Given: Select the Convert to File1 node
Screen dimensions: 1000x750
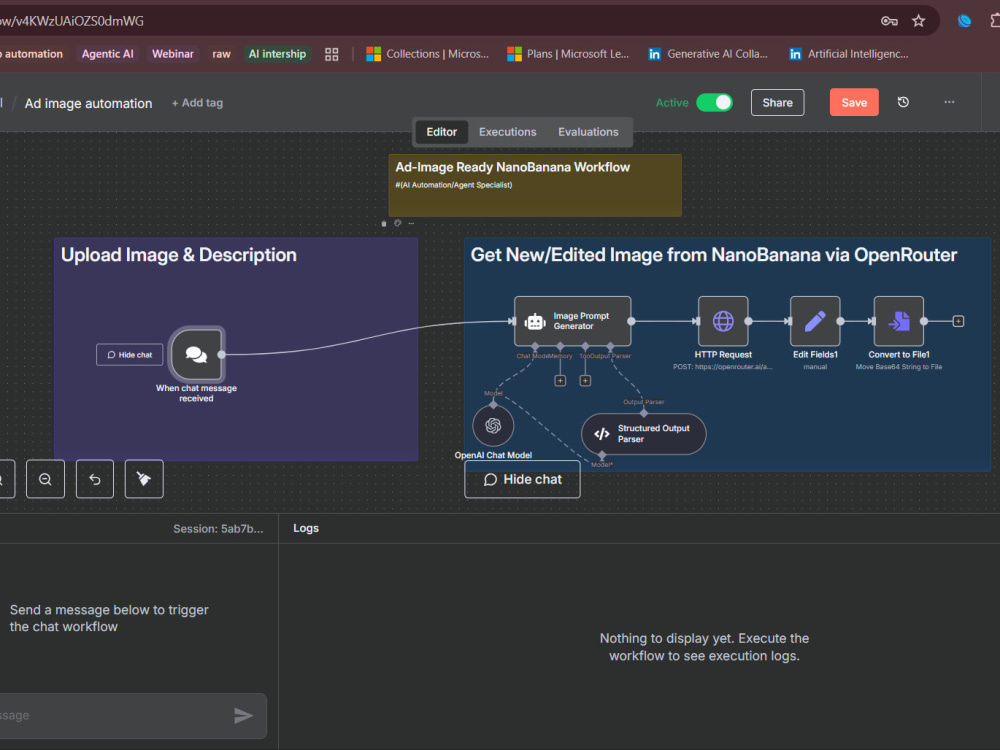Looking at the screenshot, I should click(899, 321).
